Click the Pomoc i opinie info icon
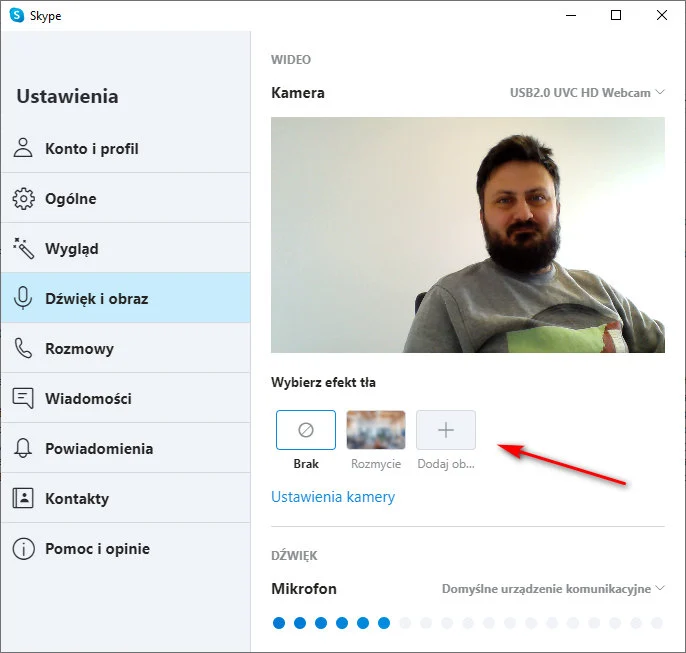Viewport: 686px width, 653px height. pyautogui.click(x=23, y=548)
